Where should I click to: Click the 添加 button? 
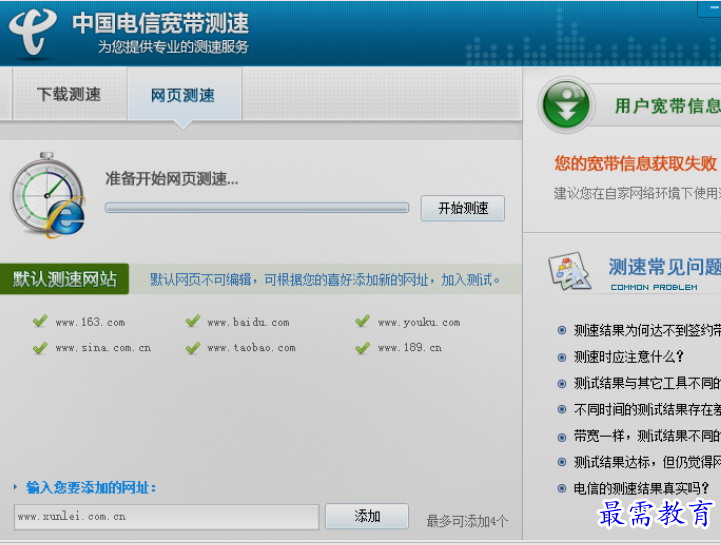(x=367, y=516)
